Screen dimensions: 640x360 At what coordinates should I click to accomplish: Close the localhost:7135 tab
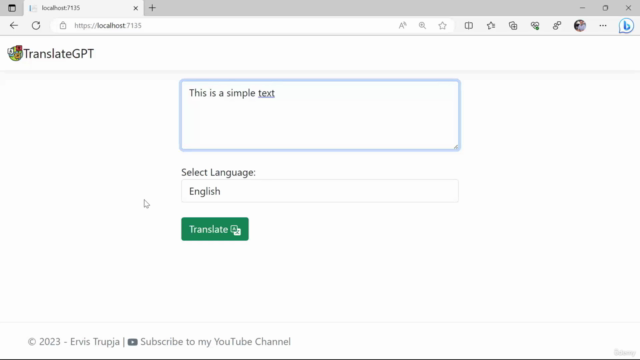pos(136,8)
